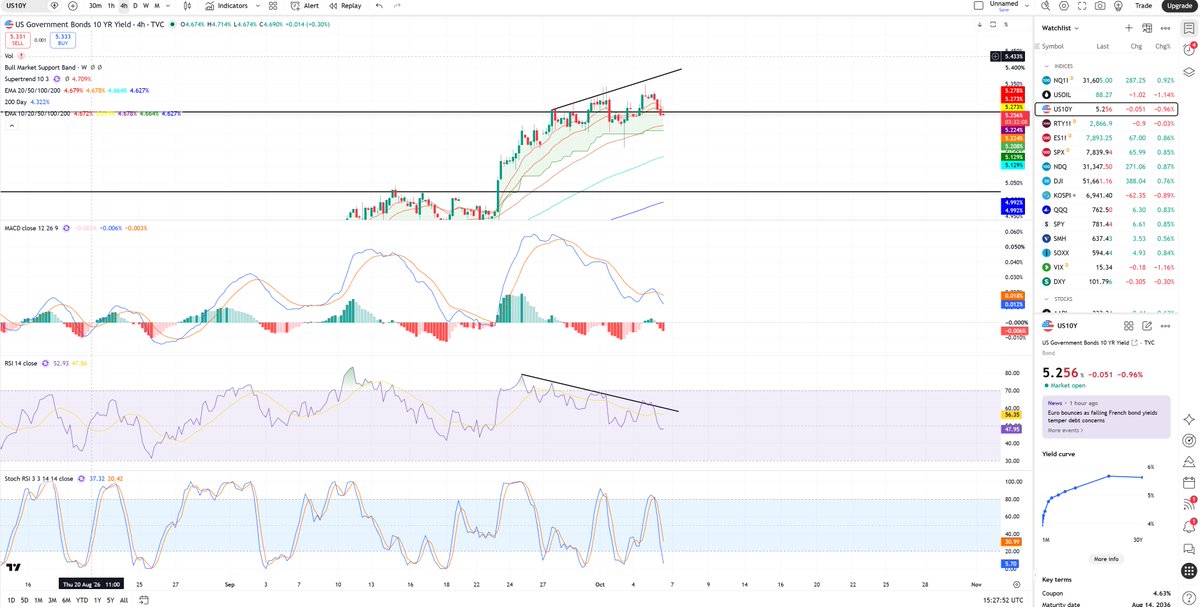Edit US10Y note pencil icon
This screenshot has height=607, width=1200.
(x=1147, y=326)
